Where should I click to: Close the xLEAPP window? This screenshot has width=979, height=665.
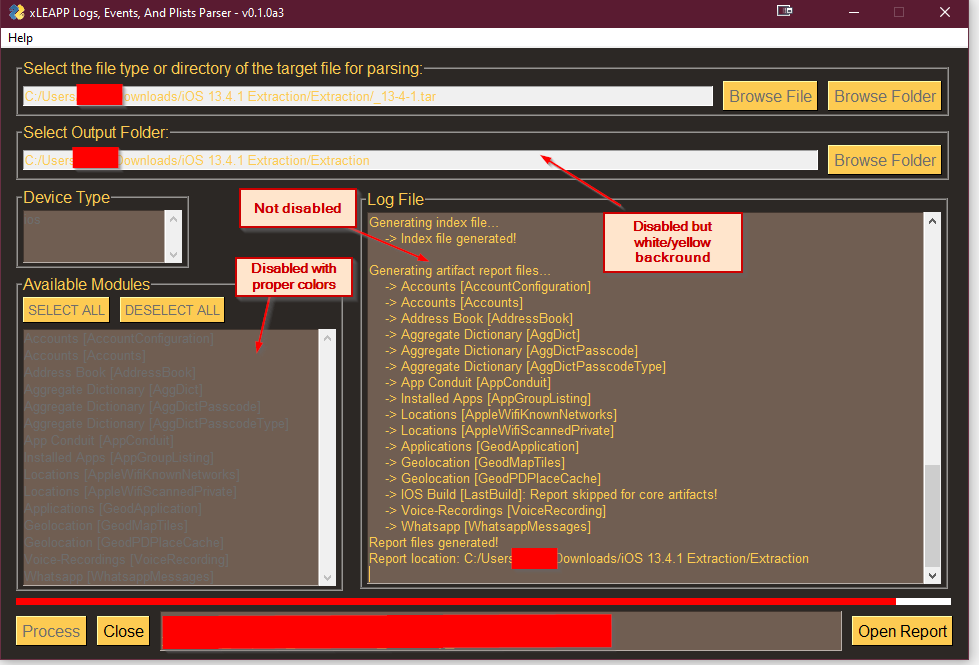(x=945, y=12)
